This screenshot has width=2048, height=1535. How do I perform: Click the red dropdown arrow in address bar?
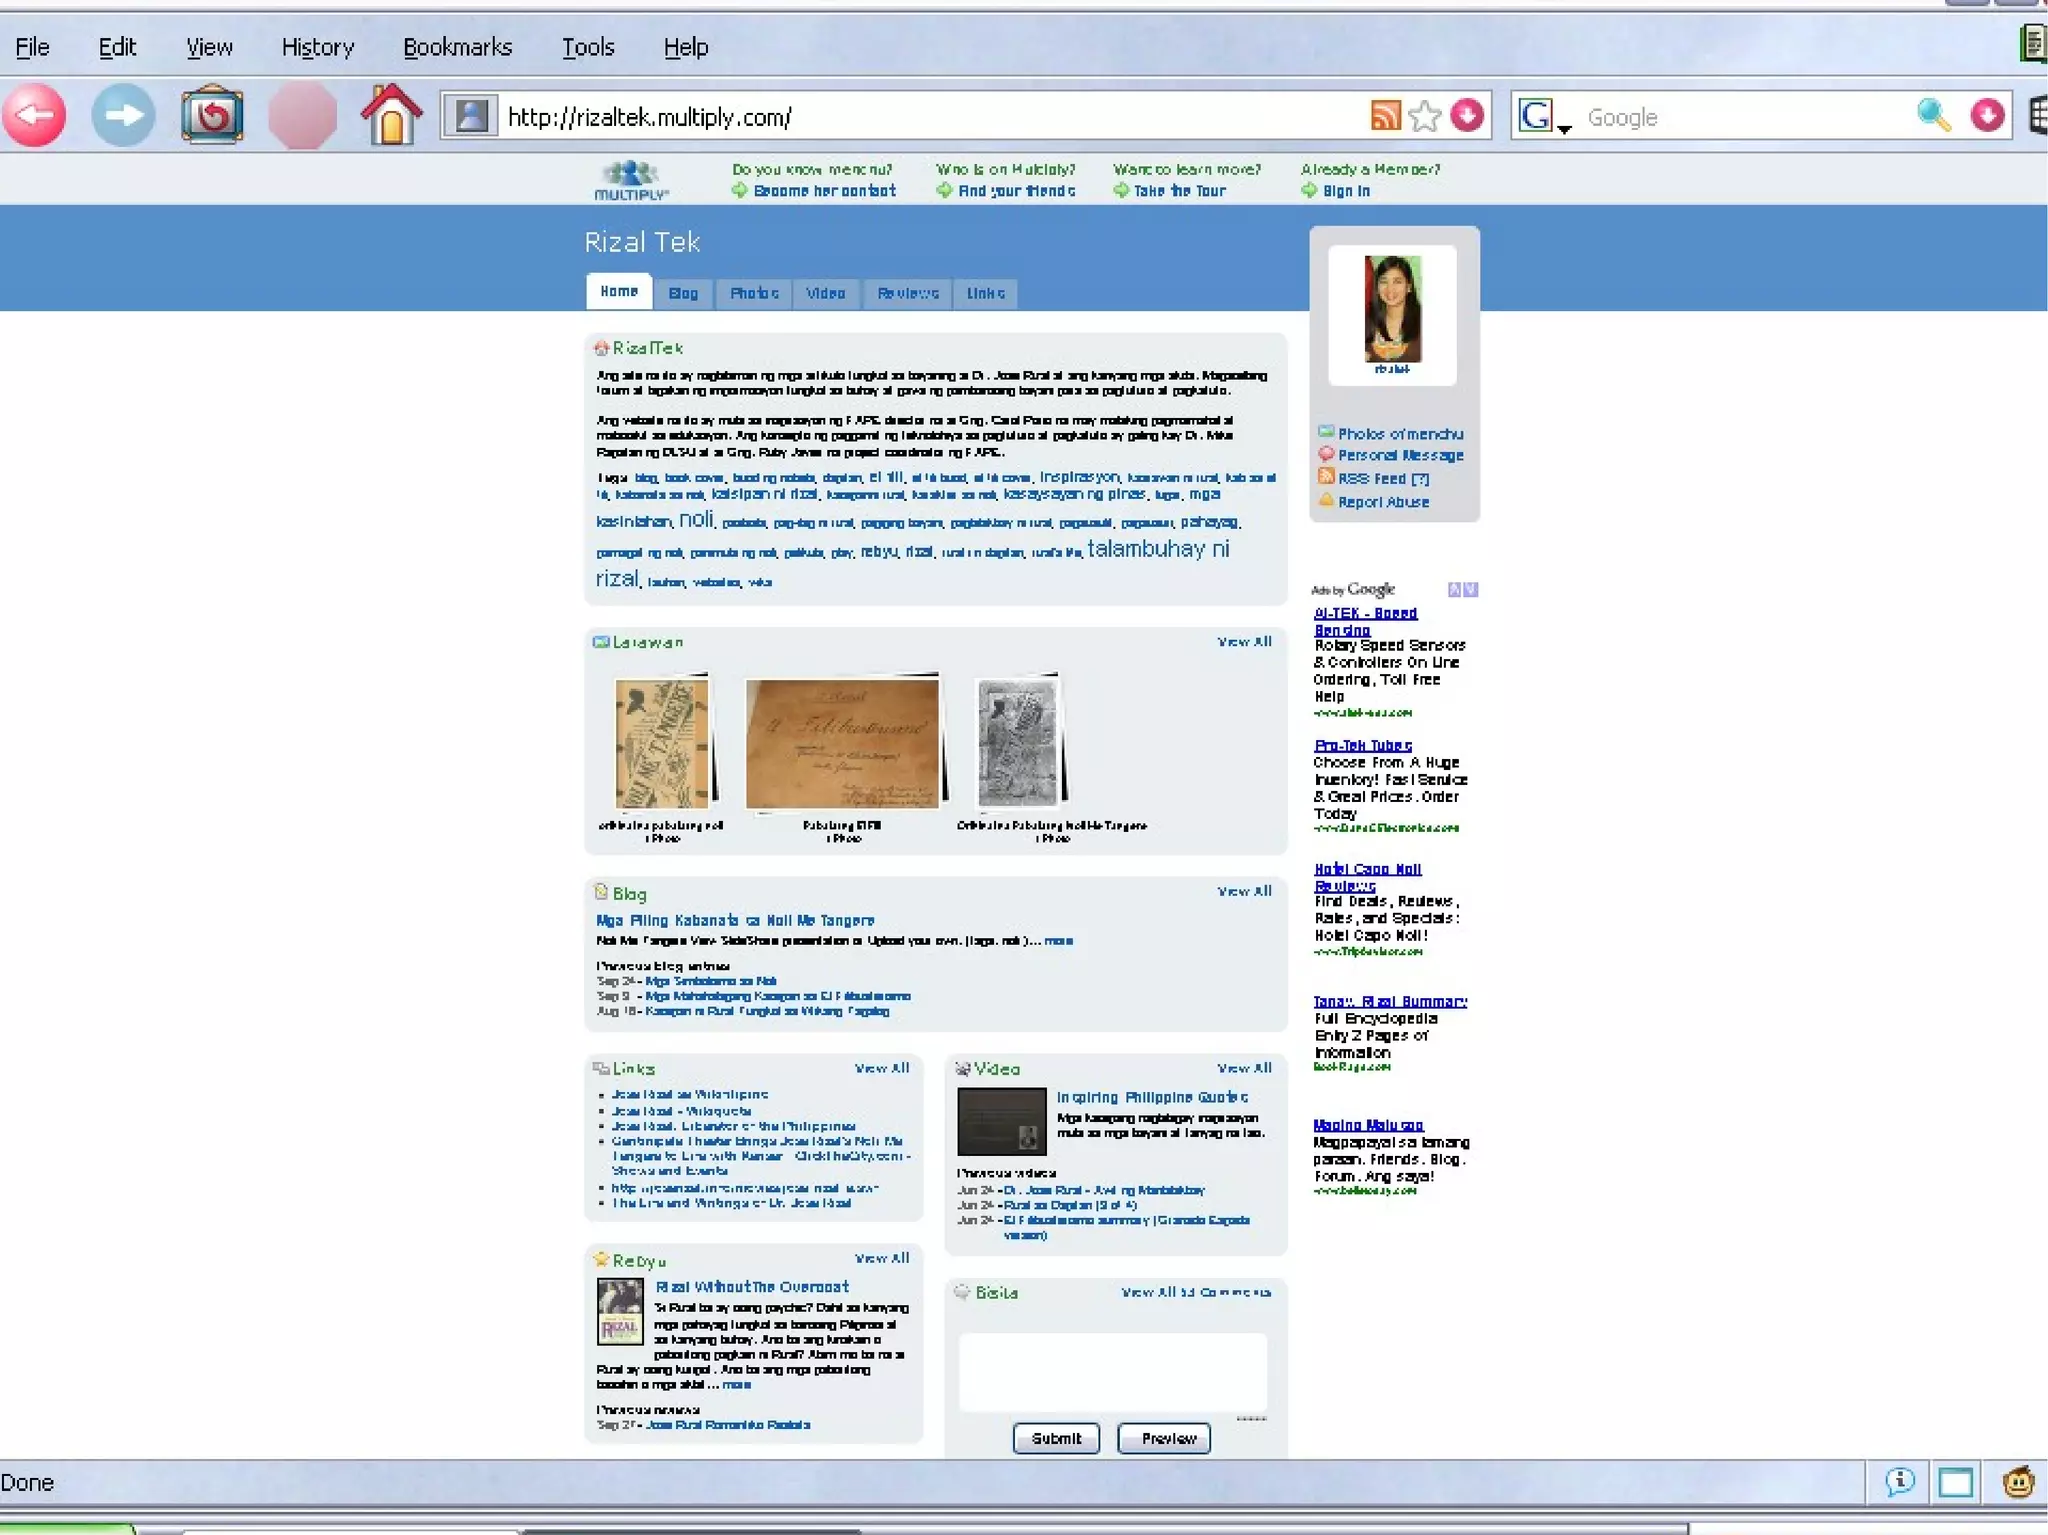tap(1467, 116)
